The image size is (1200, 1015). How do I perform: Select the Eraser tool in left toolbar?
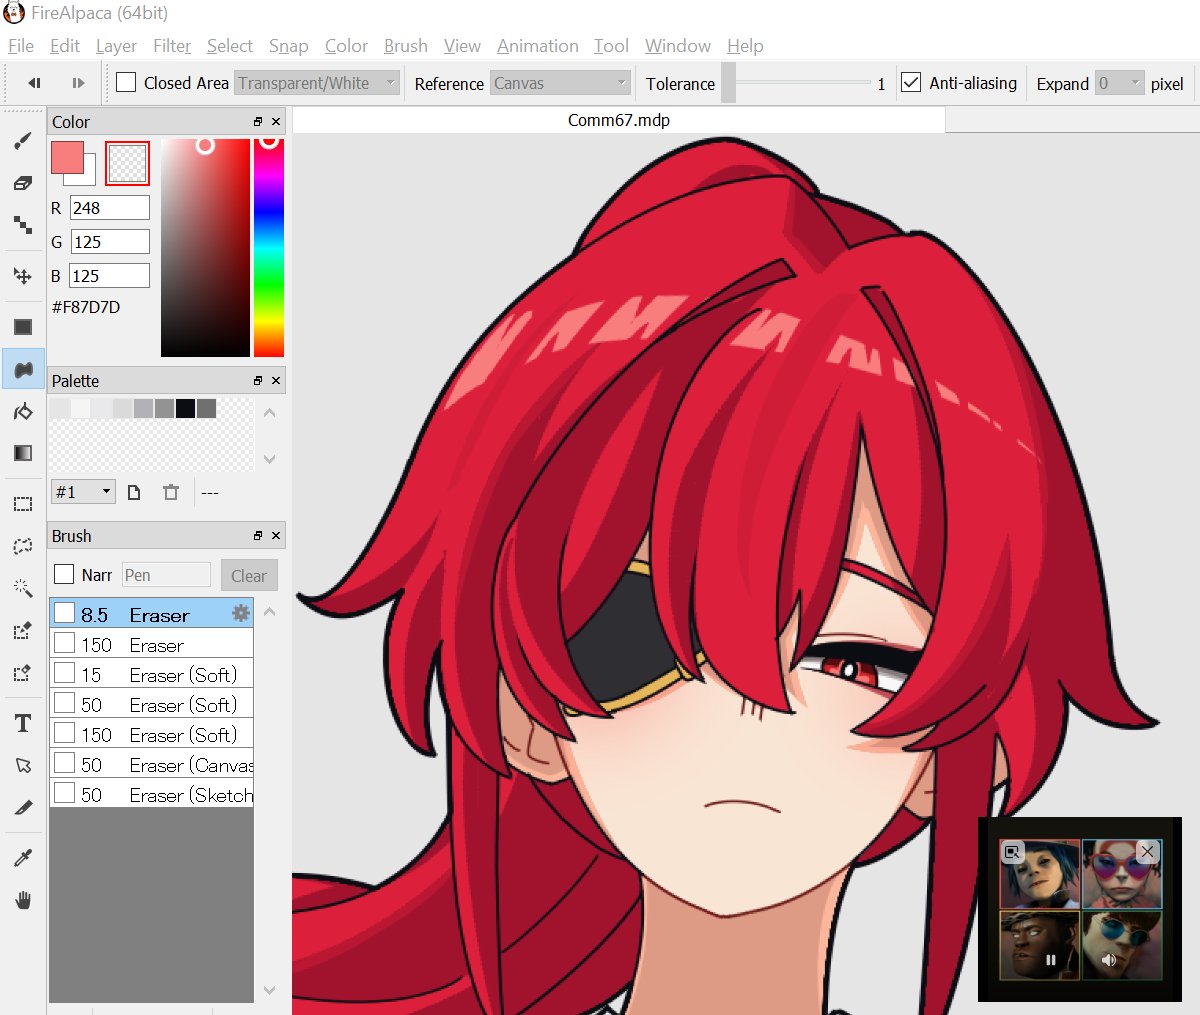(23, 183)
